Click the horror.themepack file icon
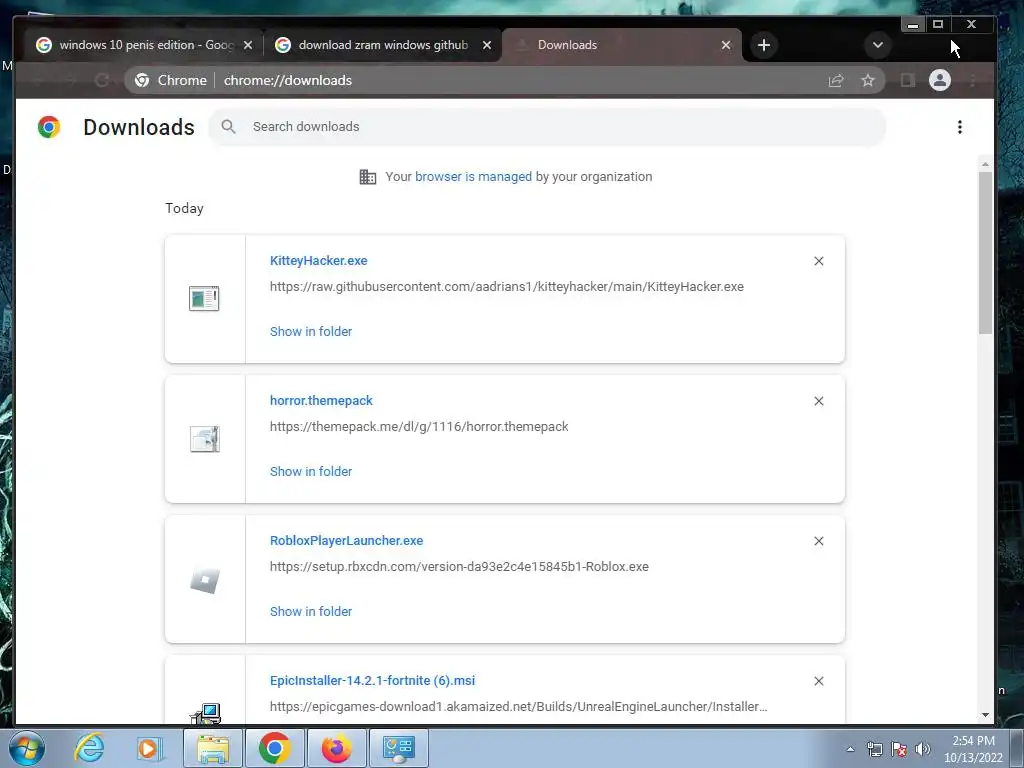 [204, 439]
